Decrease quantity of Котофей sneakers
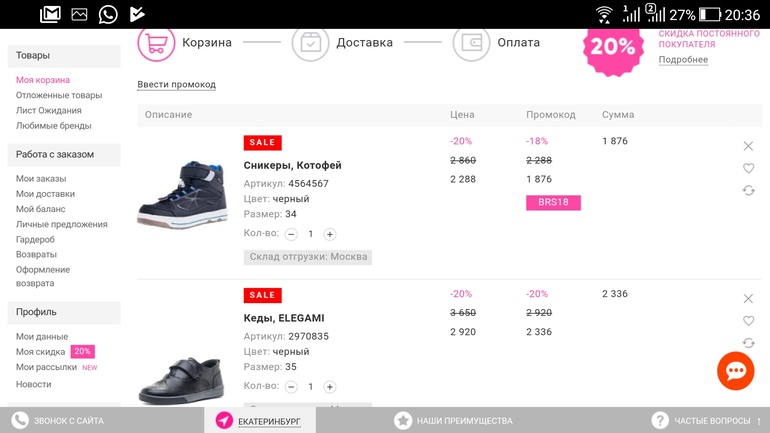This screenshot has width=770, height=433. click(291, 234)
